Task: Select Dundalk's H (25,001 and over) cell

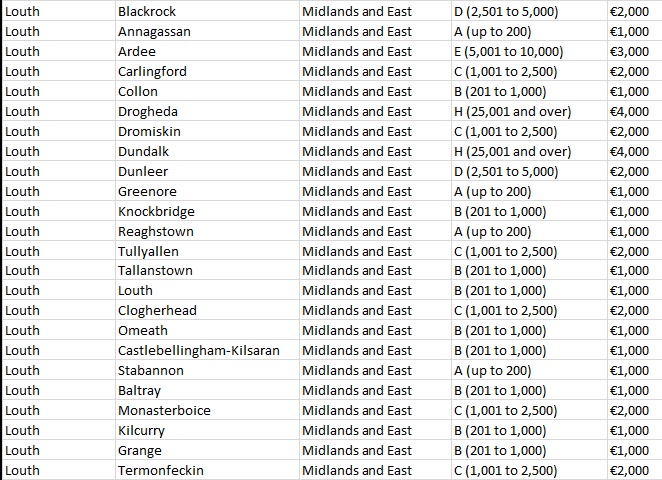Action: (x=529, y=151)
